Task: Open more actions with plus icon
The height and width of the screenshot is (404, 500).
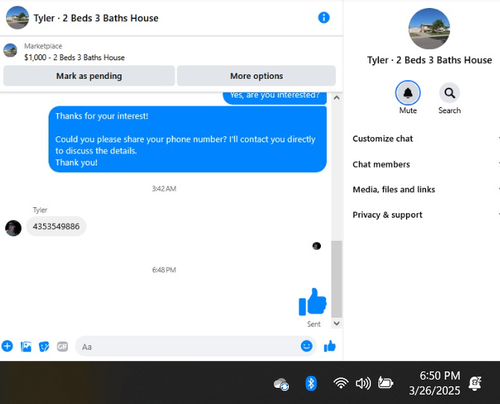Action: tap(7, 346)
